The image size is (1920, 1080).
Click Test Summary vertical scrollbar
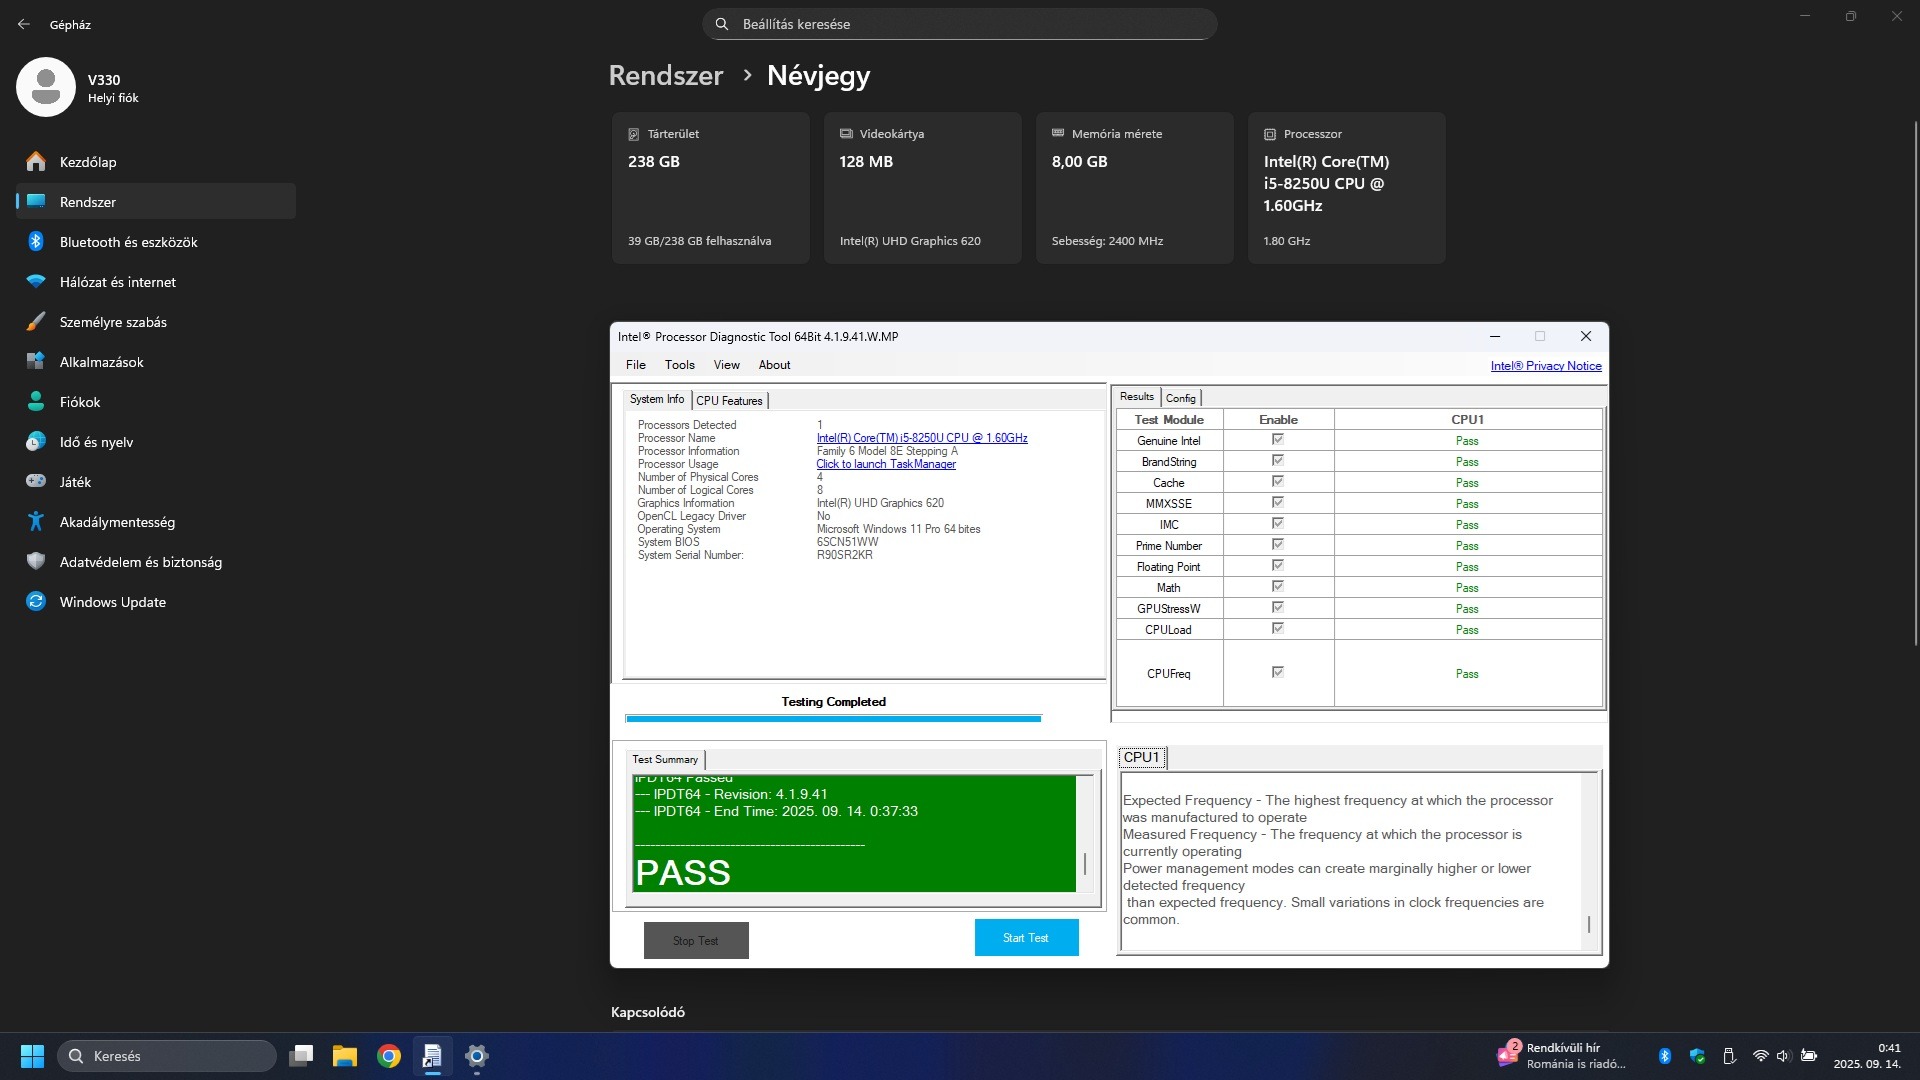tap(1085, 863)
